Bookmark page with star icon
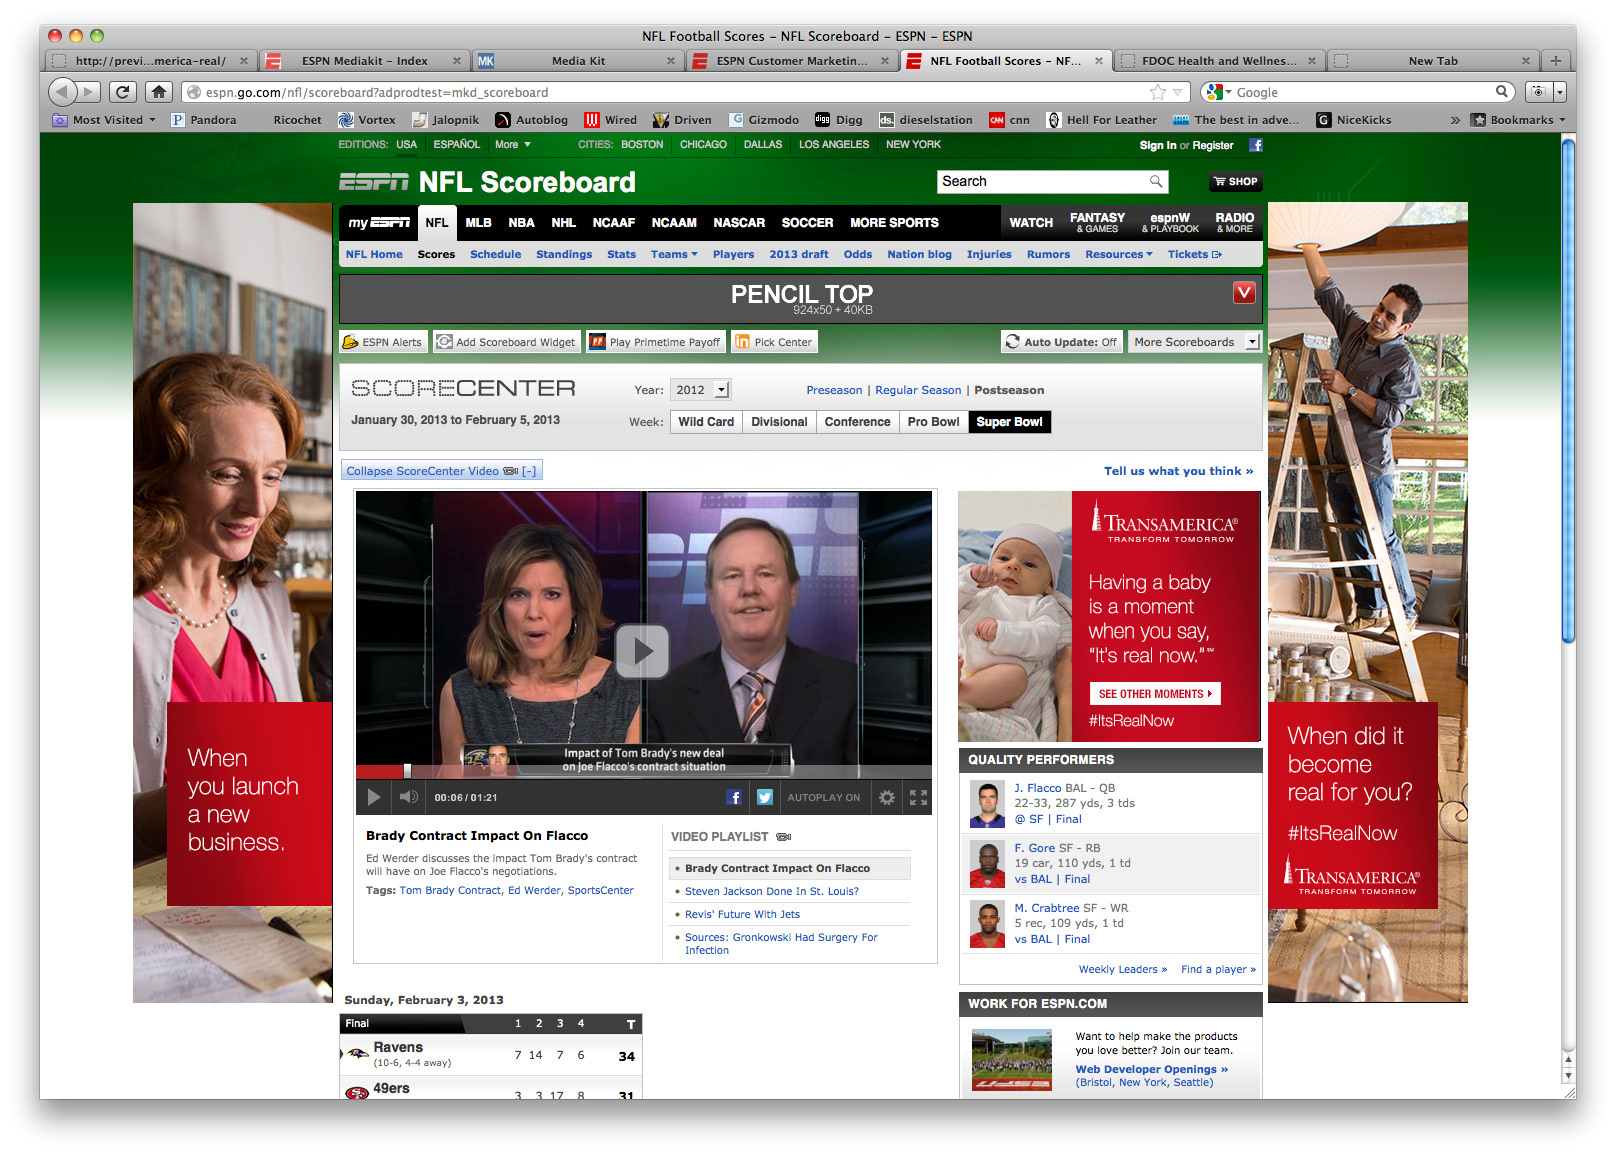Screen dimensions: 1616x1154 tap(1158, 92)
